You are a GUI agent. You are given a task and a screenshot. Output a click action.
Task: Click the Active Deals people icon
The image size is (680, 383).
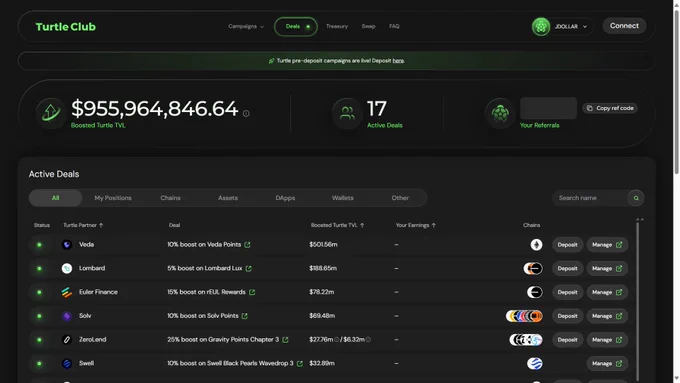pos(347,113)
